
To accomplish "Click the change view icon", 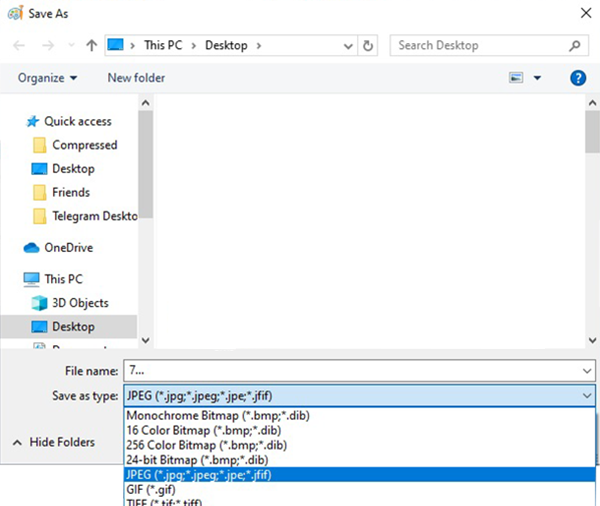I will [x=516, y=78].
